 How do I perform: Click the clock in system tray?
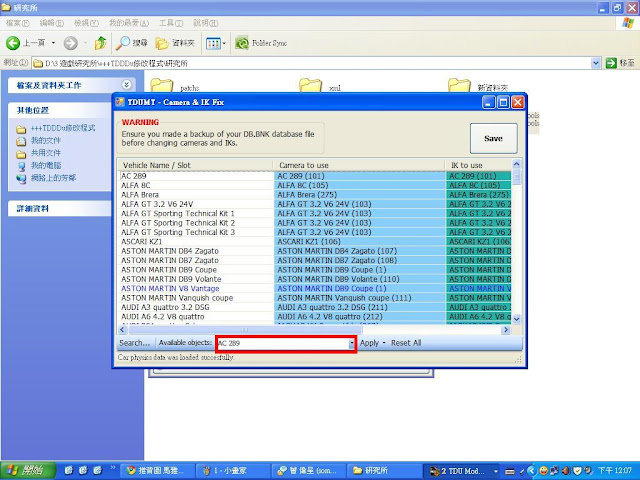(615, 471)
